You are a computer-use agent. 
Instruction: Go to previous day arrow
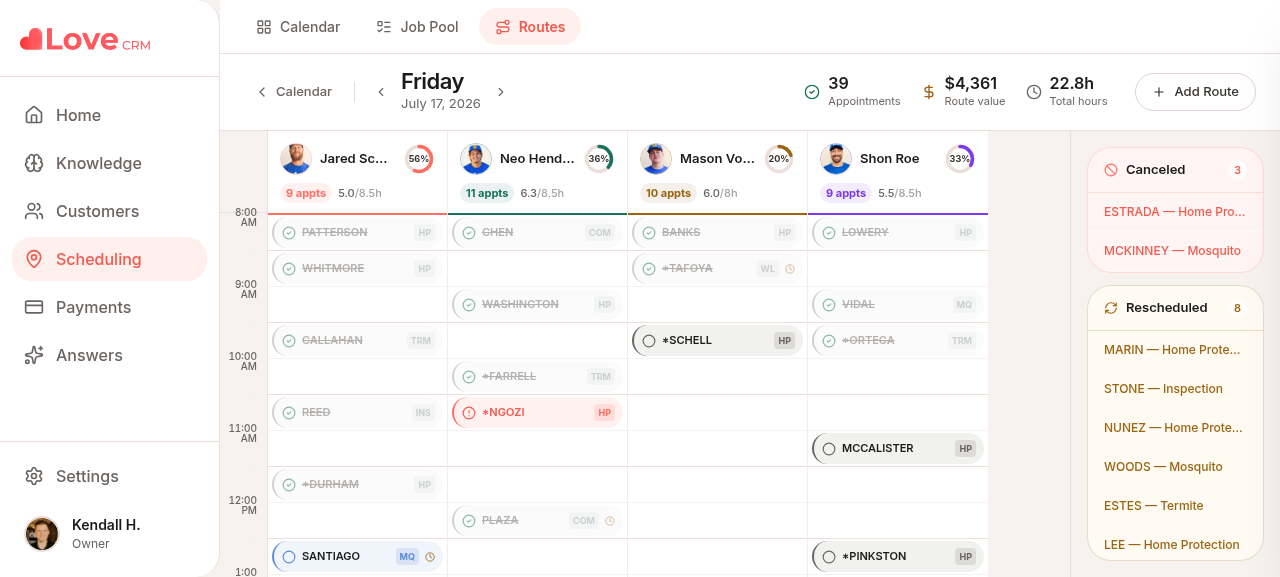pos(381,92)
